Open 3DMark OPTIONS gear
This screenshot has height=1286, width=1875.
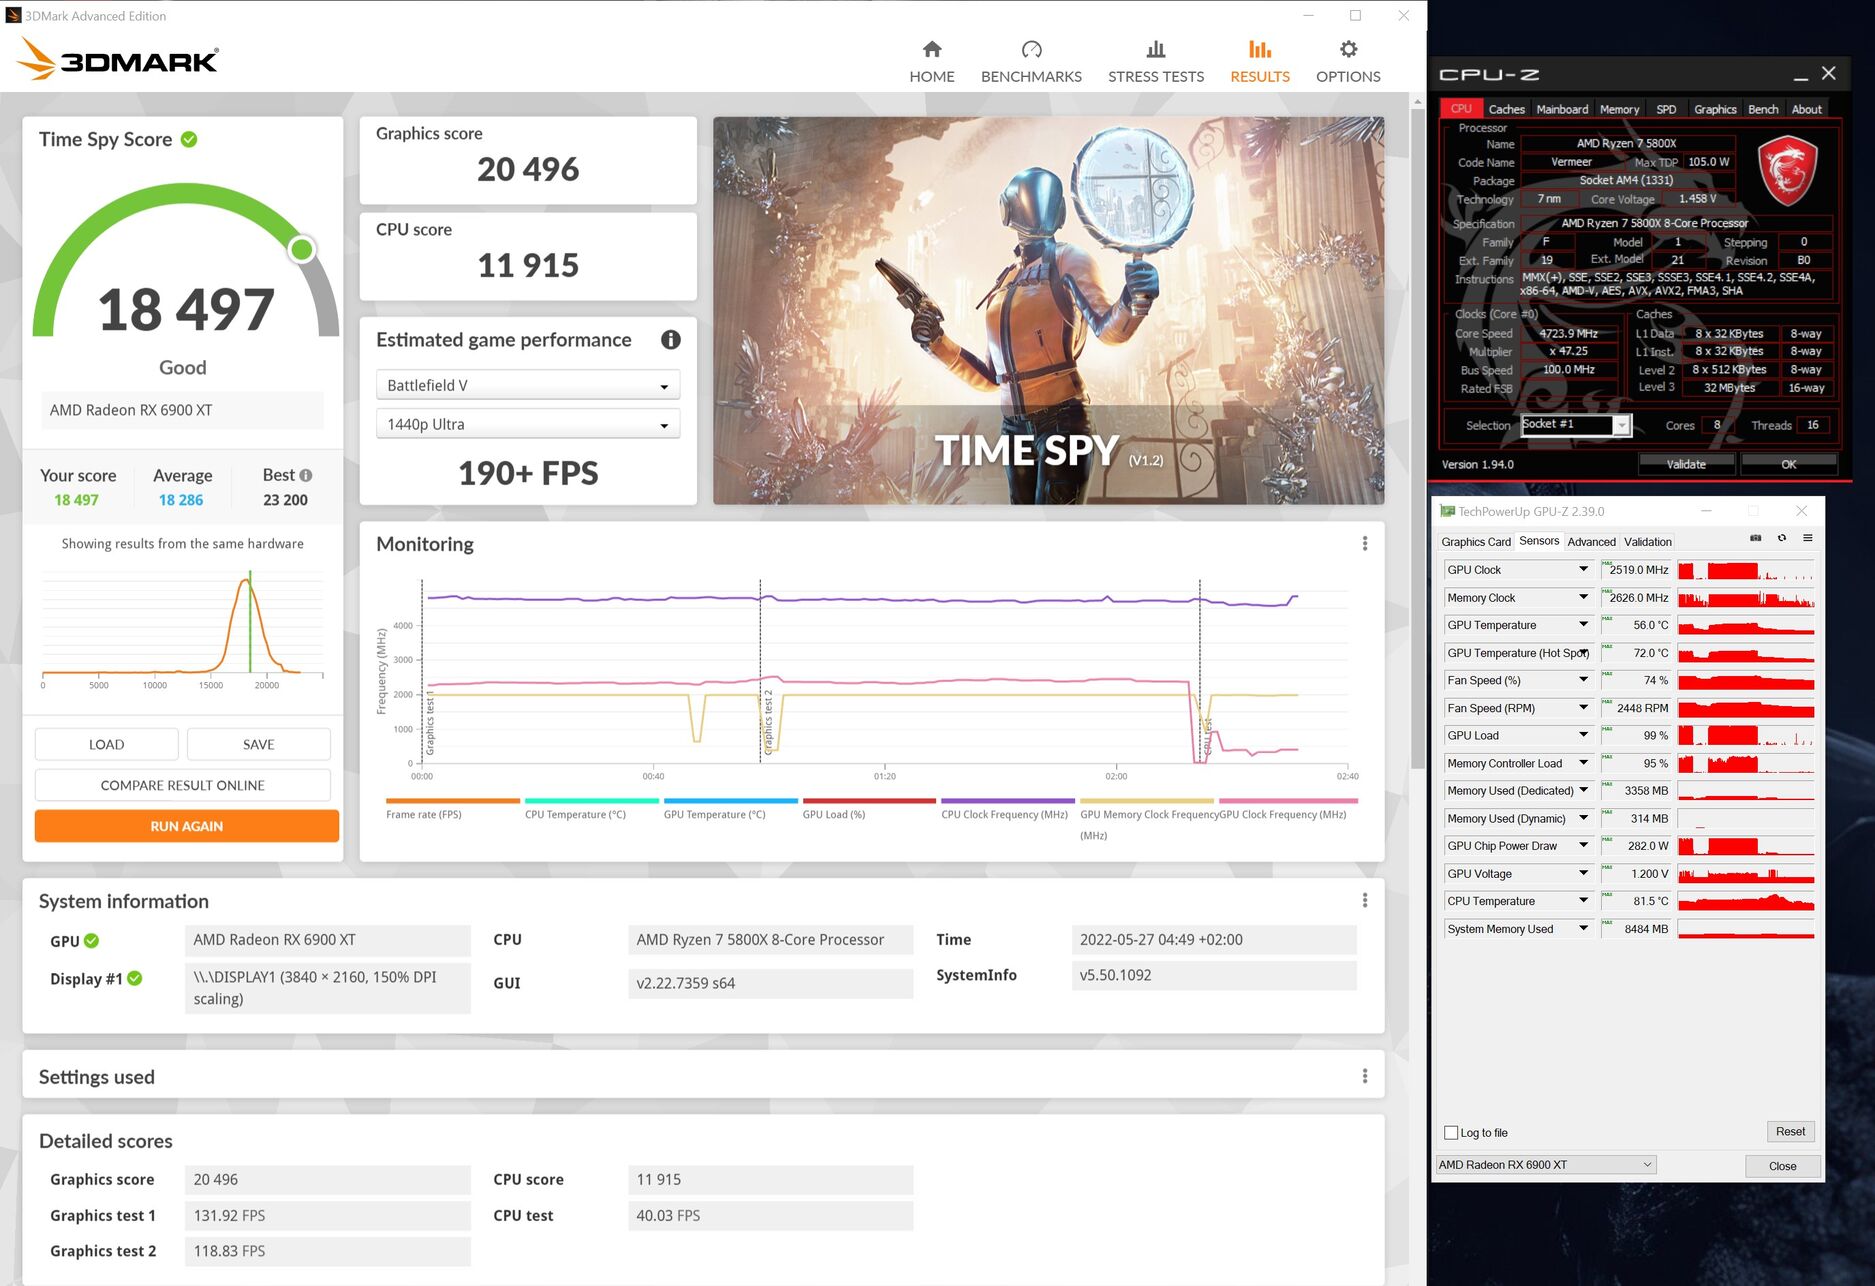coord(1348,50)
